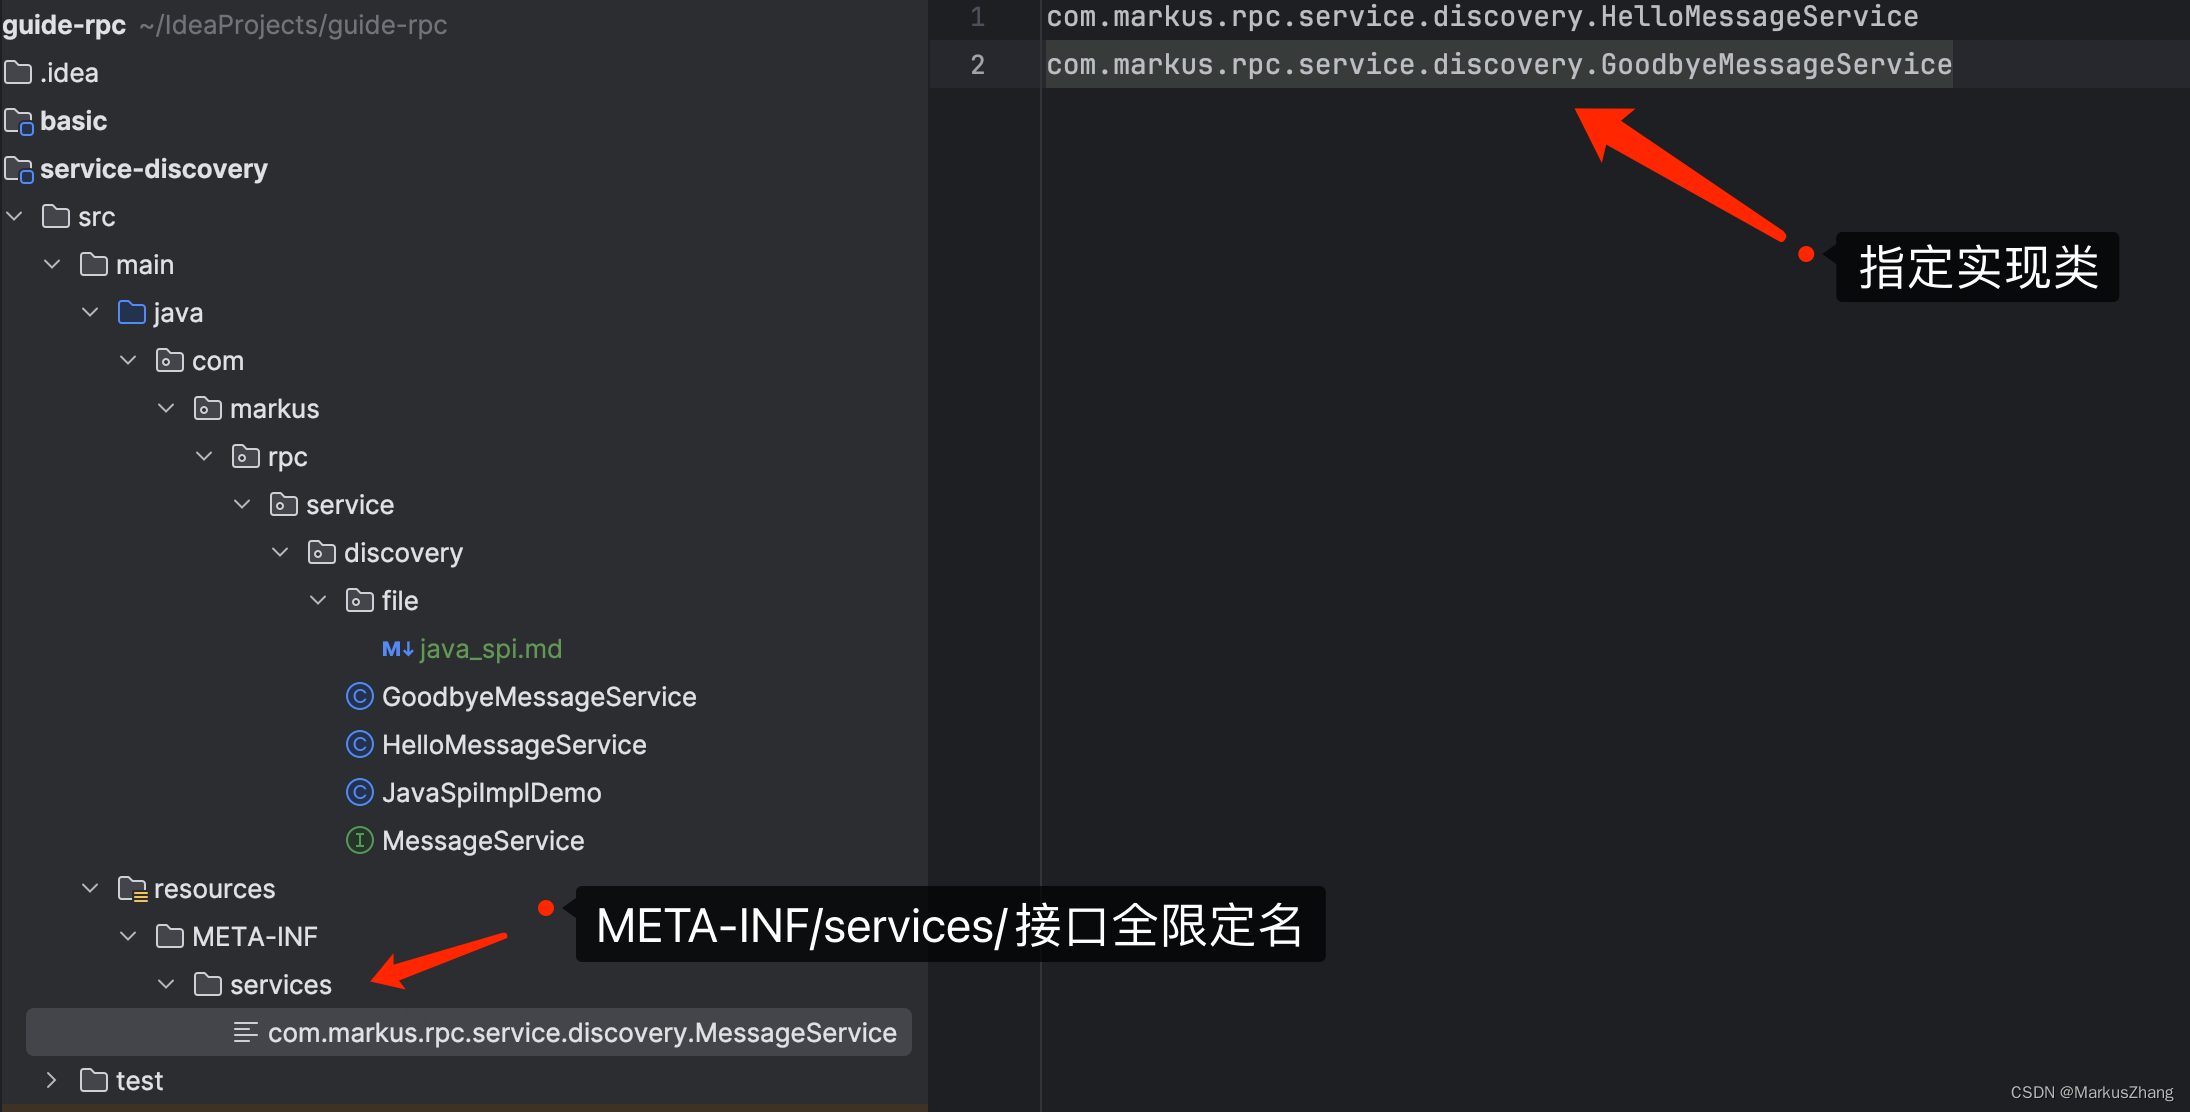2190x1112 pixels.
Task: Click the class icon beside JavaSpiImplDemo
Action: [x=360, y=792]
